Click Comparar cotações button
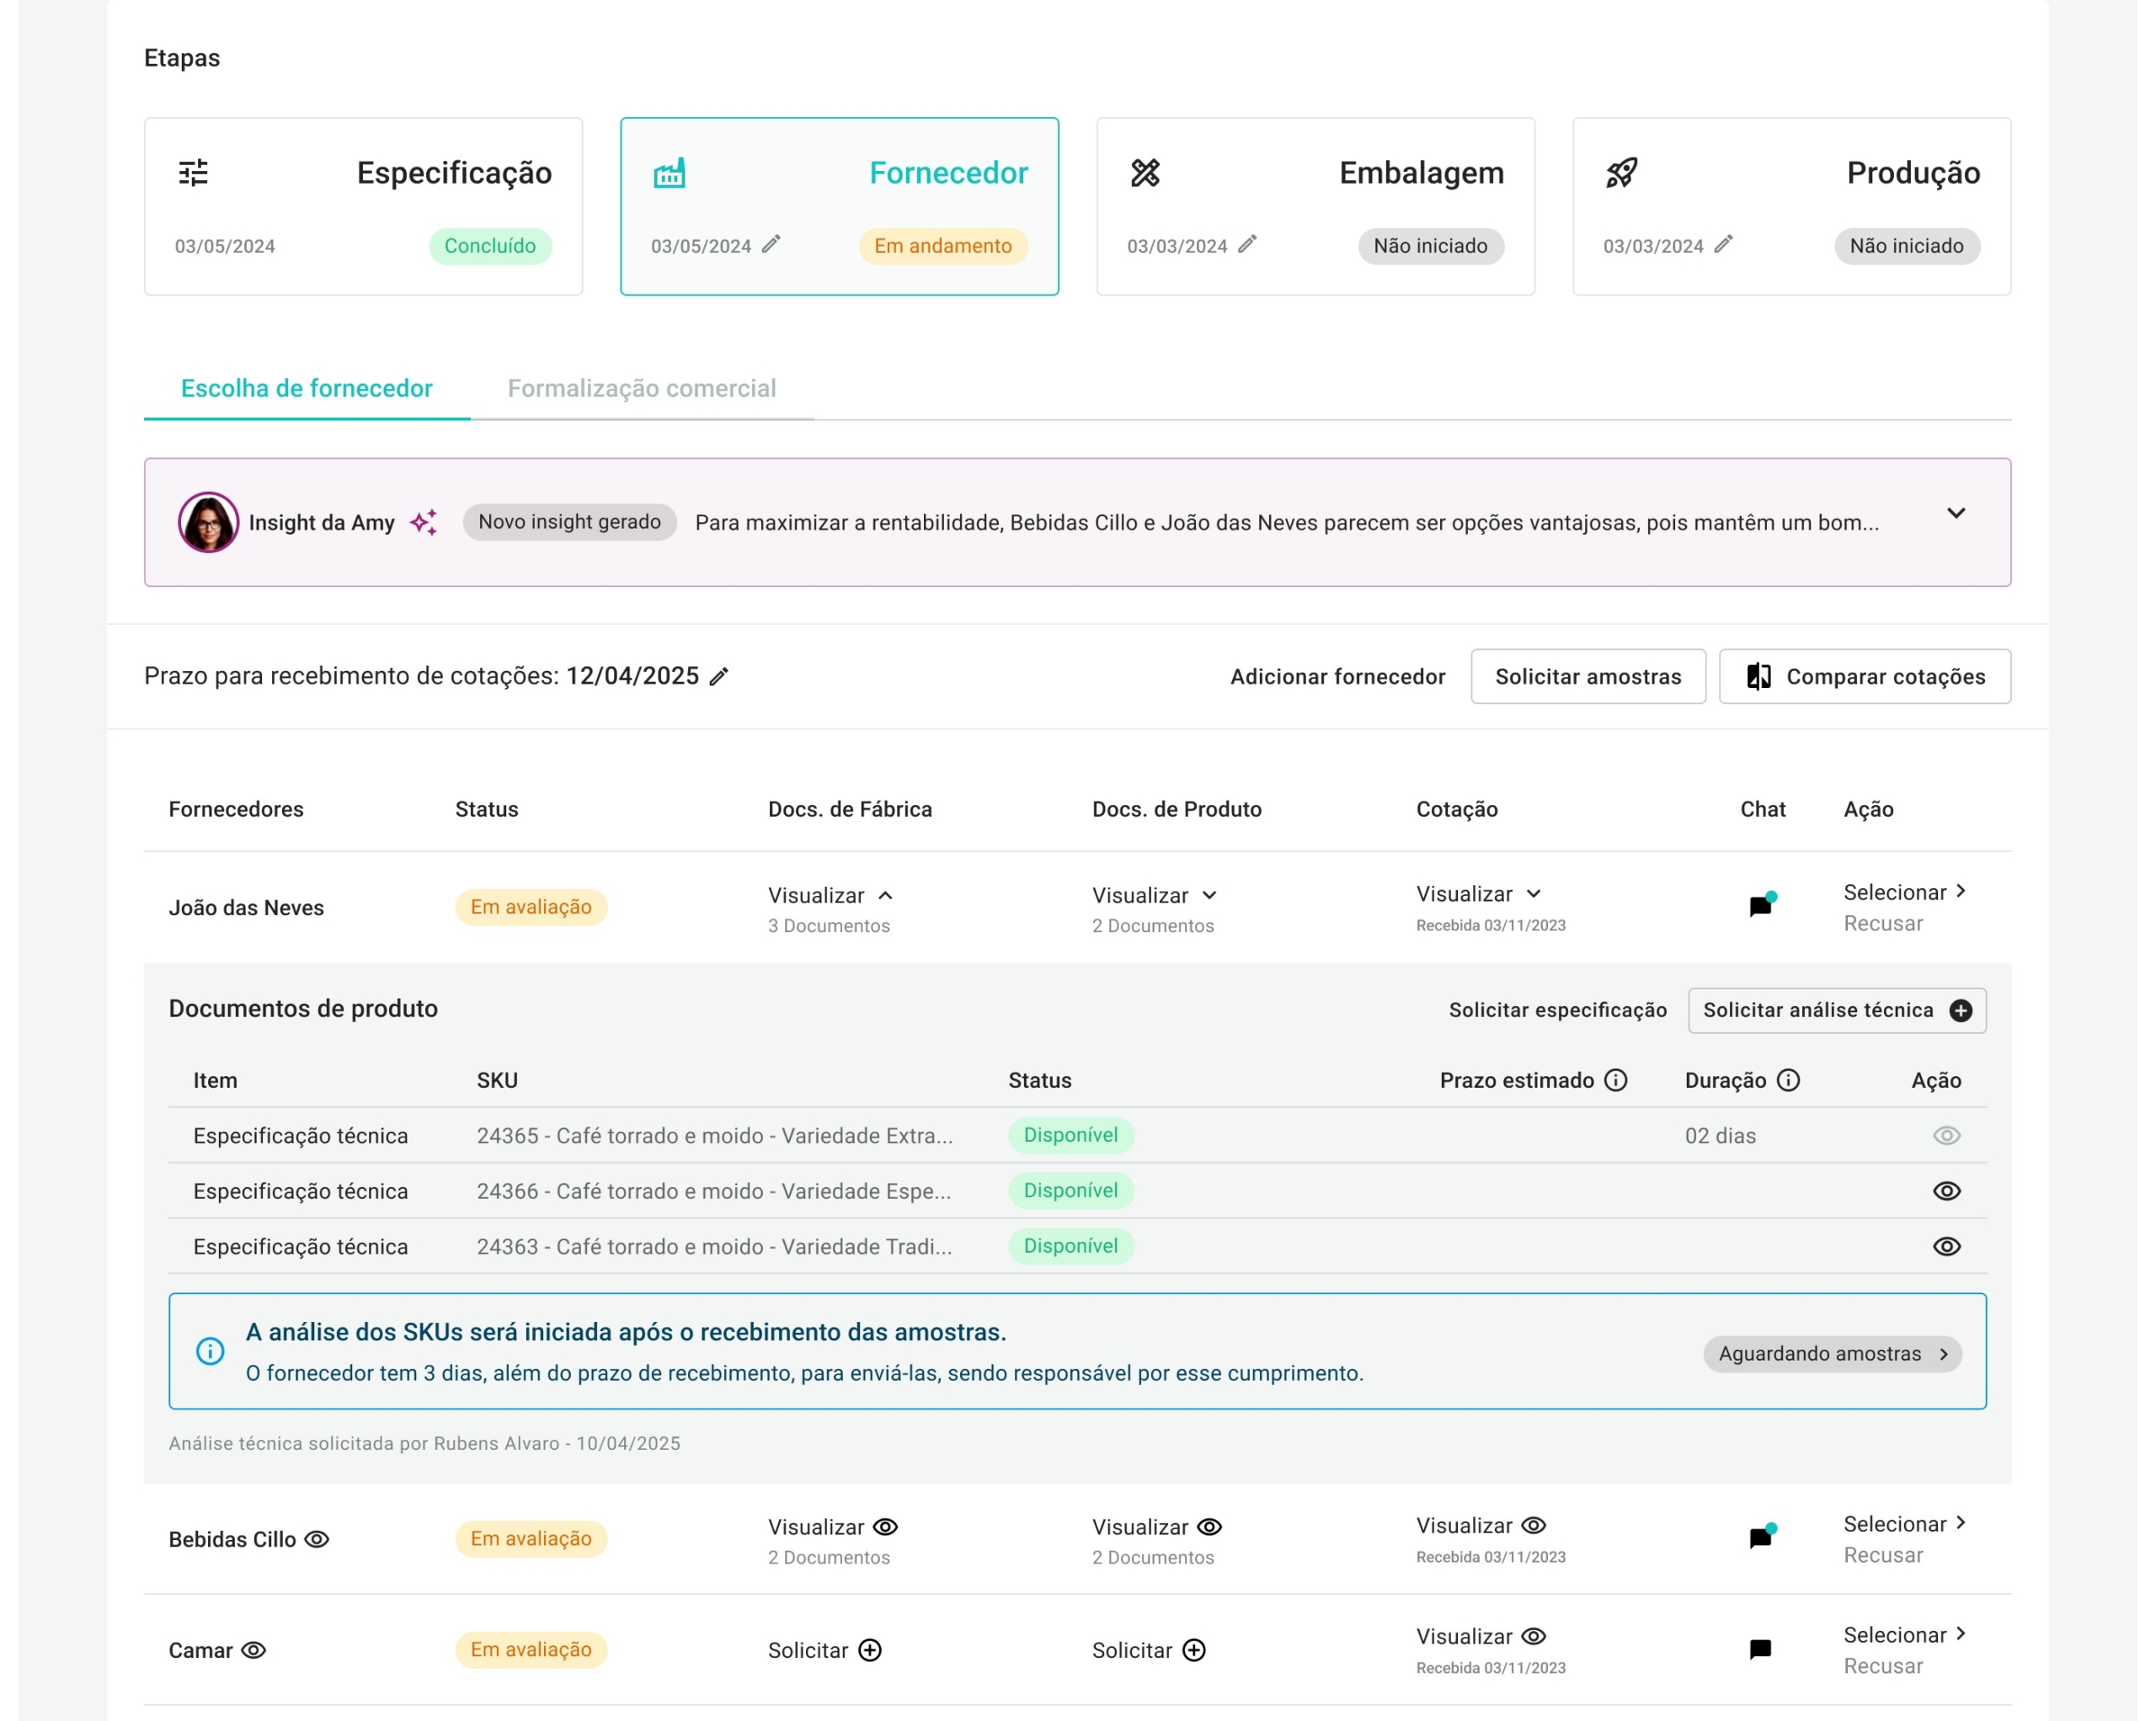Viewport: 2156px width, 1721px height. [1865, 677]
